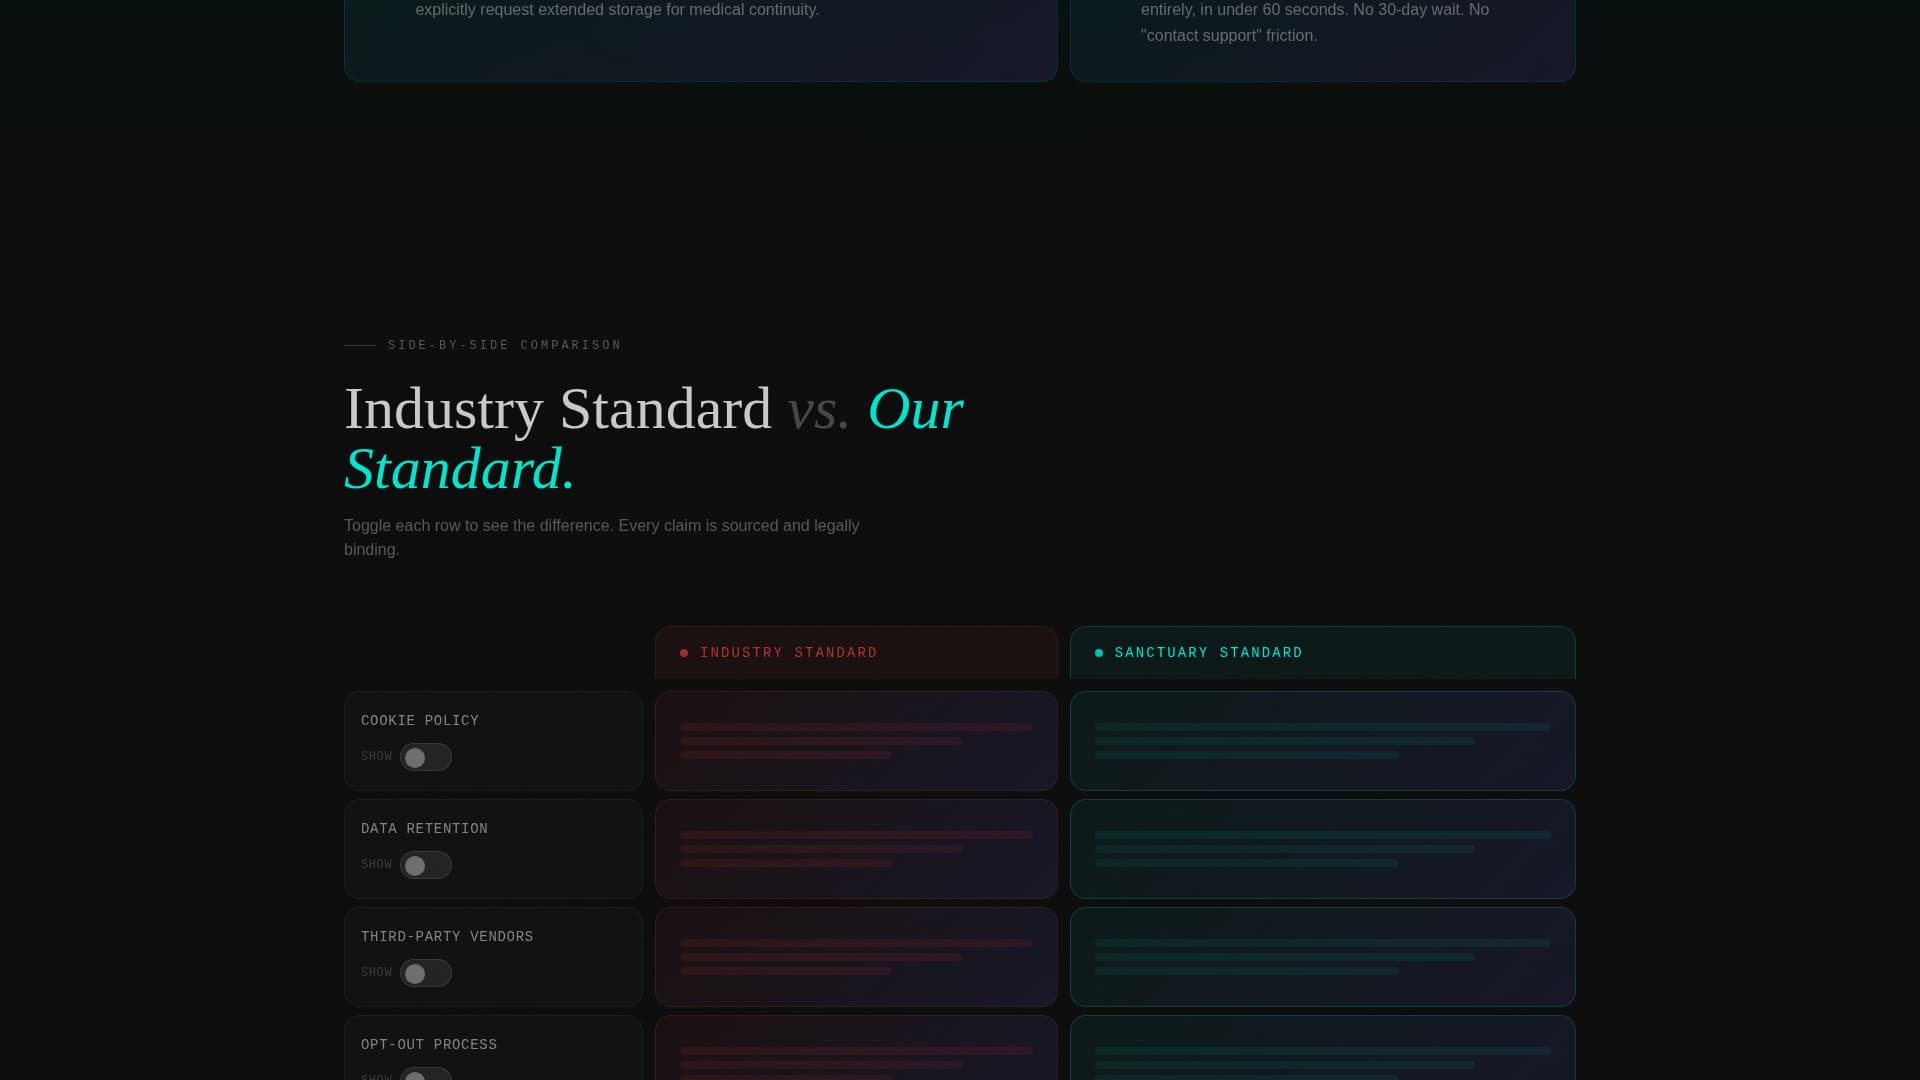Select the Opt-Out Process label
The height and width of the screenshot is (1080, 1920).
[x=429, y=1045]
